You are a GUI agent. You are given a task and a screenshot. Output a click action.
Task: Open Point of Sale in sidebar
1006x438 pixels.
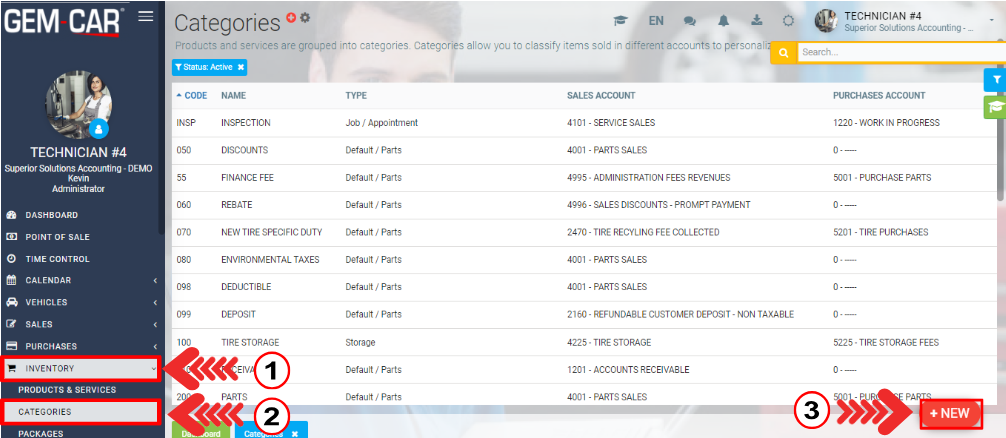pos(80,236)
